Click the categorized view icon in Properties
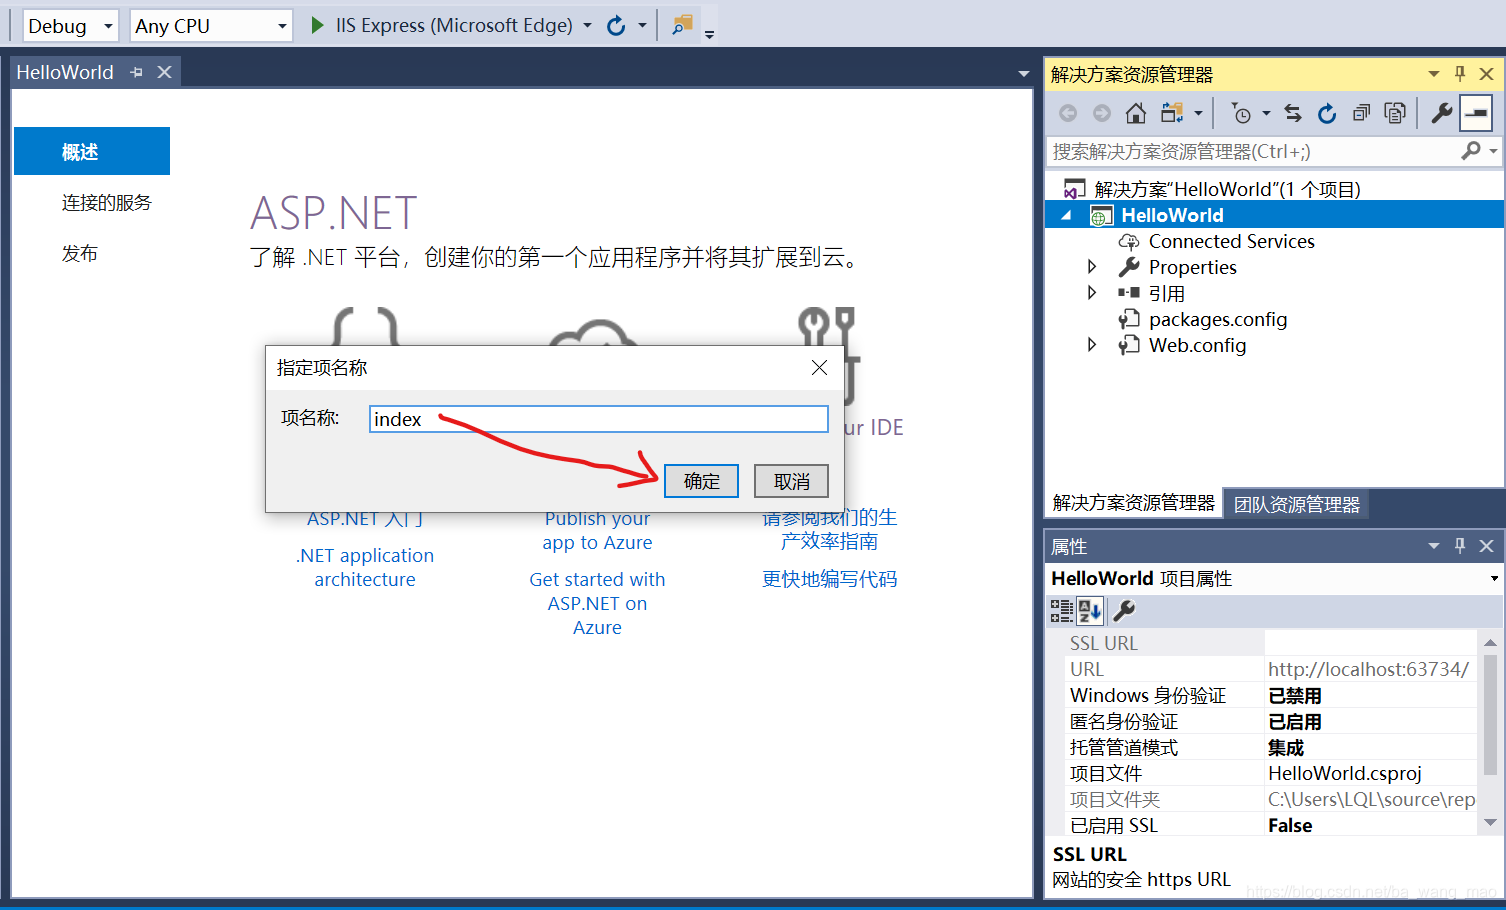The height and width of the screenshot is (910, 1506). 1061,611
